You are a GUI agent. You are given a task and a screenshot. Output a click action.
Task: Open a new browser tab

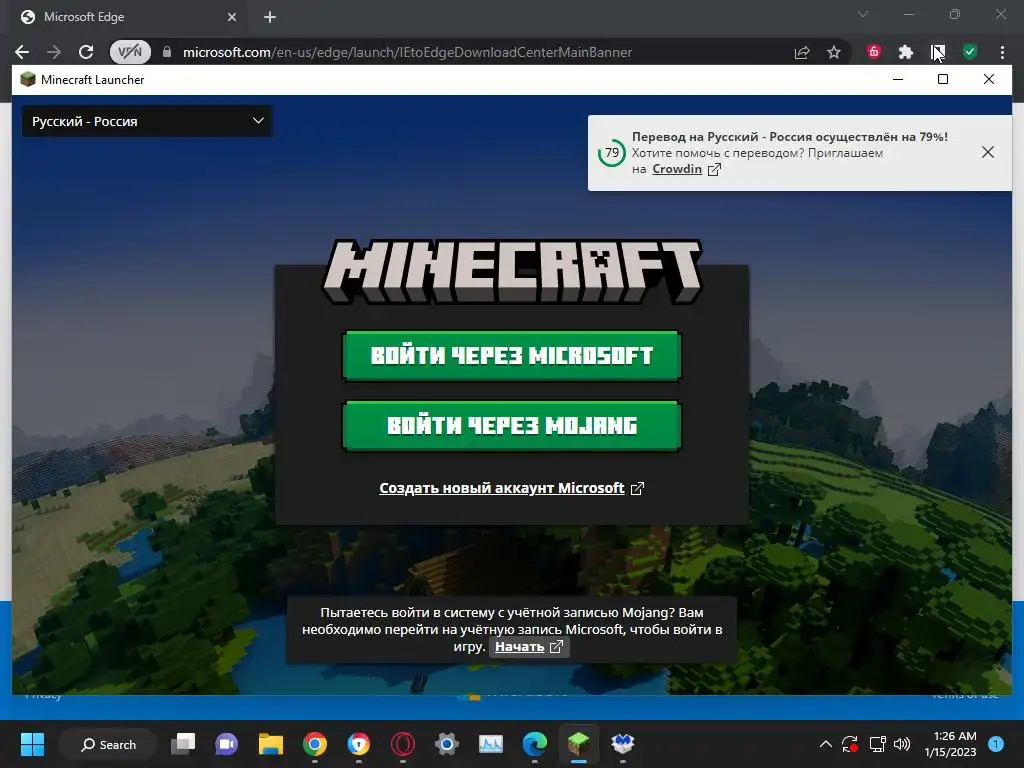[x=270, y=17]
